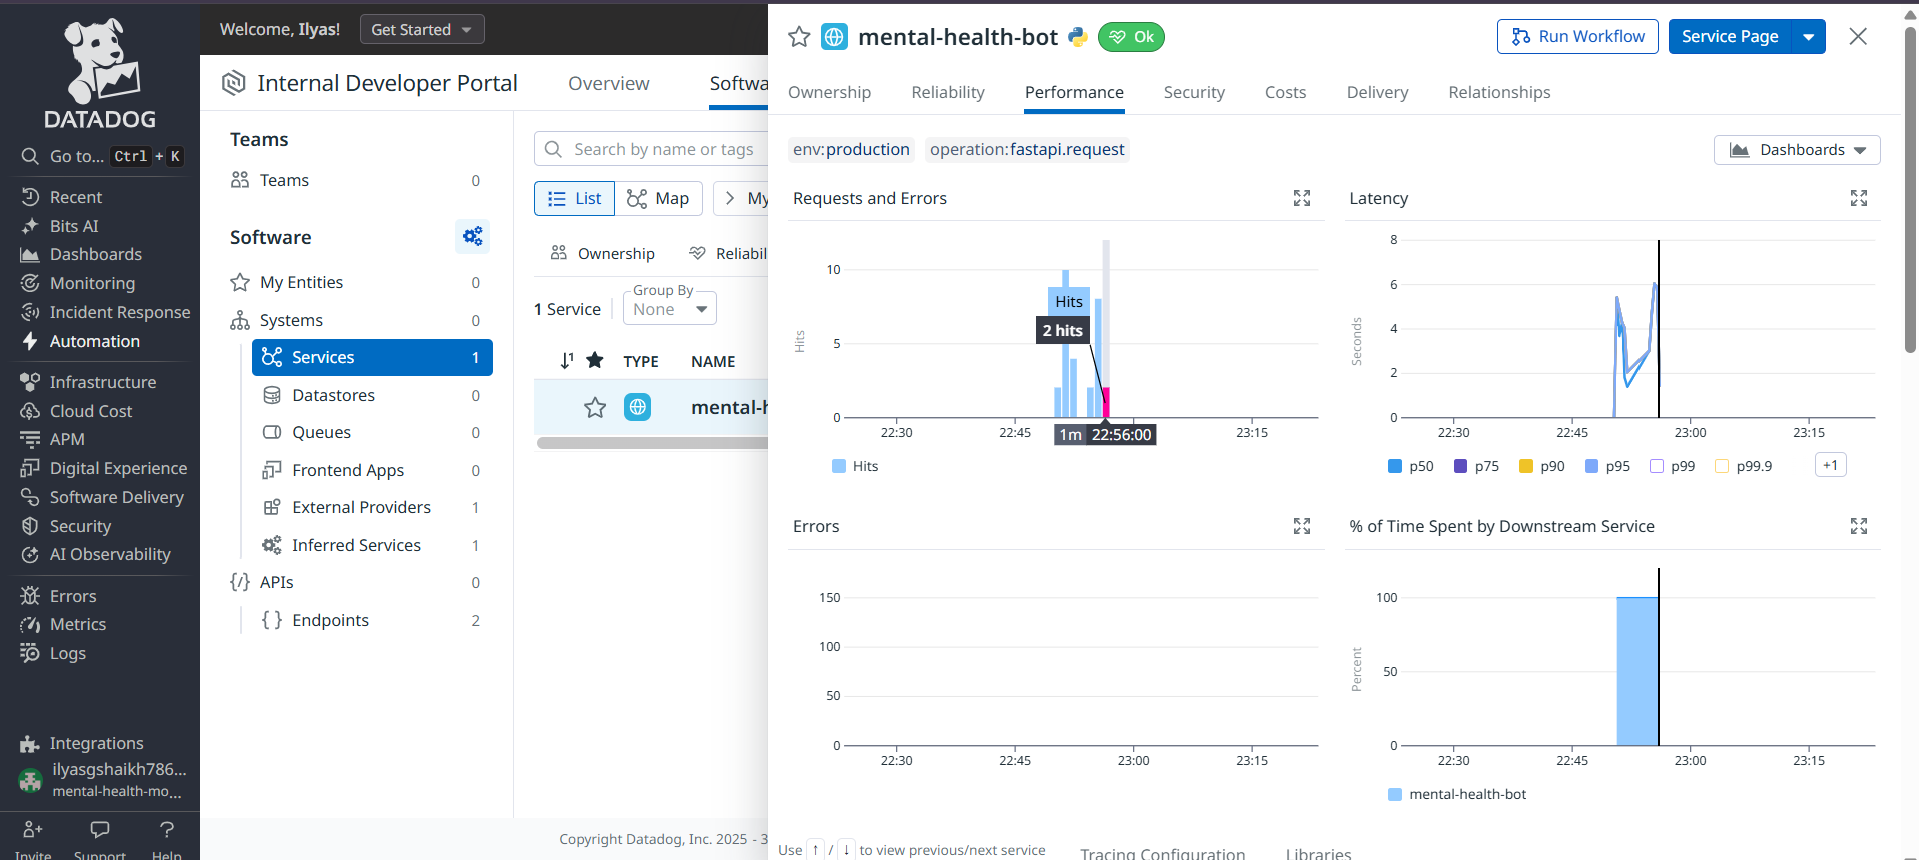Viewport: 1919px width, 860px height.
Task: Click the Invite icon at sidebar bottom
Action: [x=33, y=829]
